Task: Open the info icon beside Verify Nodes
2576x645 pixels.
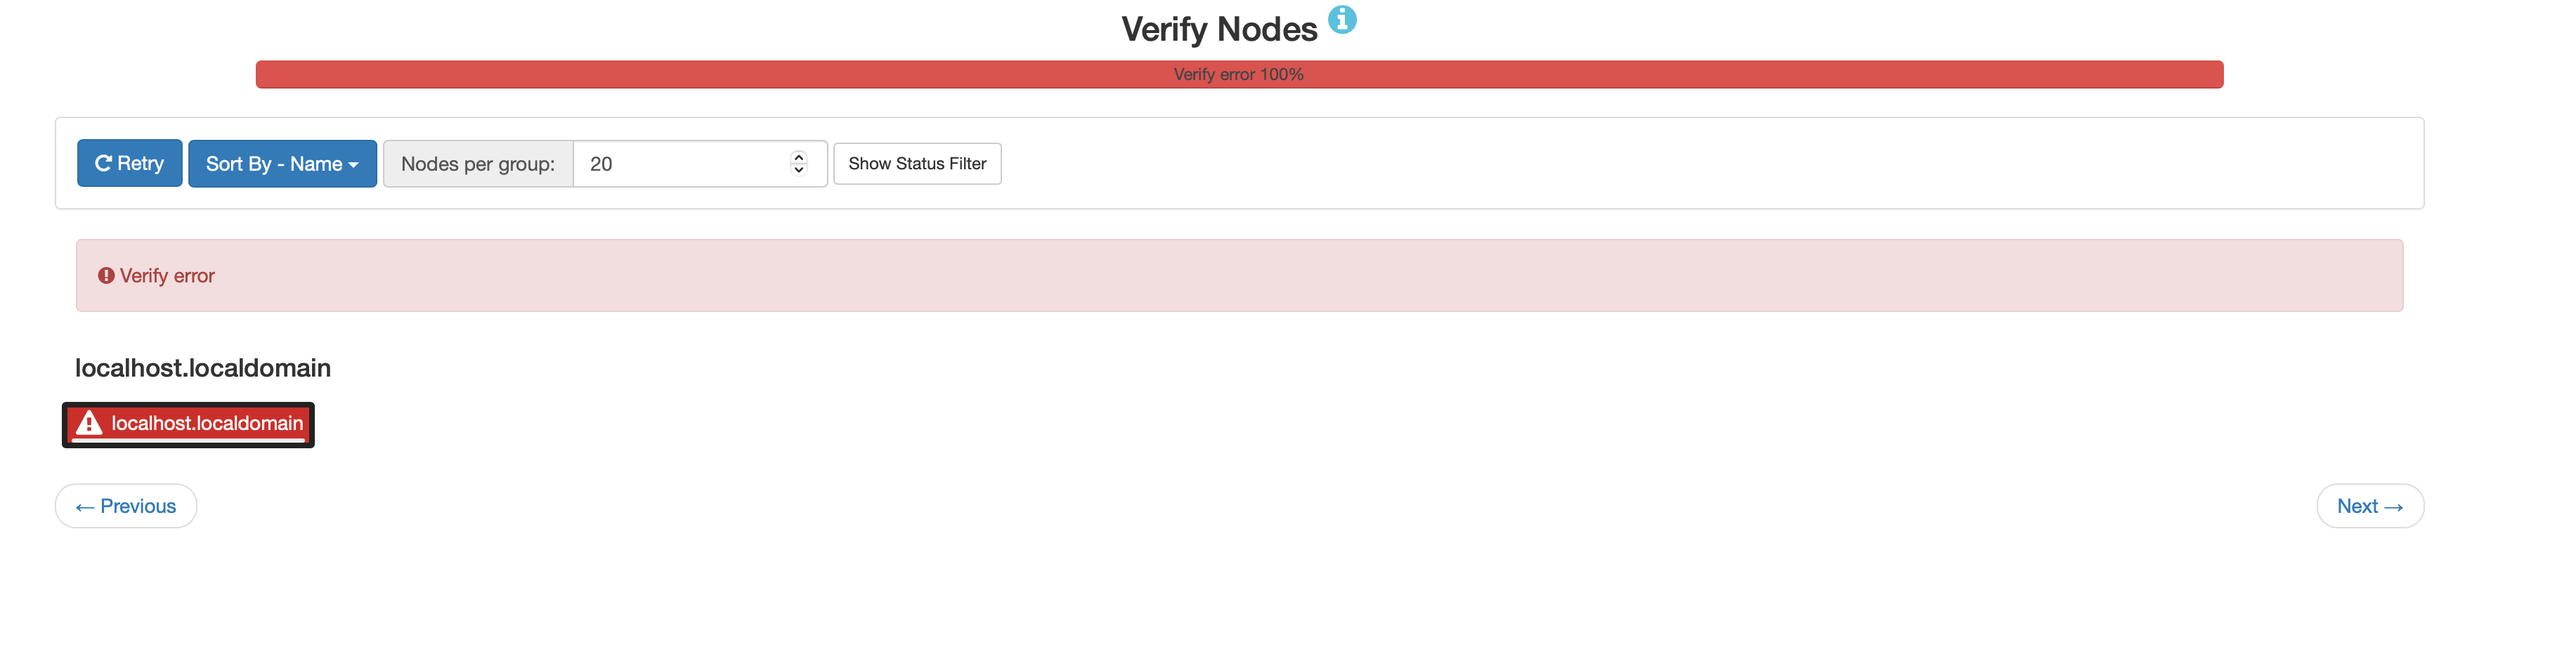Action: tap(1342, 20)
